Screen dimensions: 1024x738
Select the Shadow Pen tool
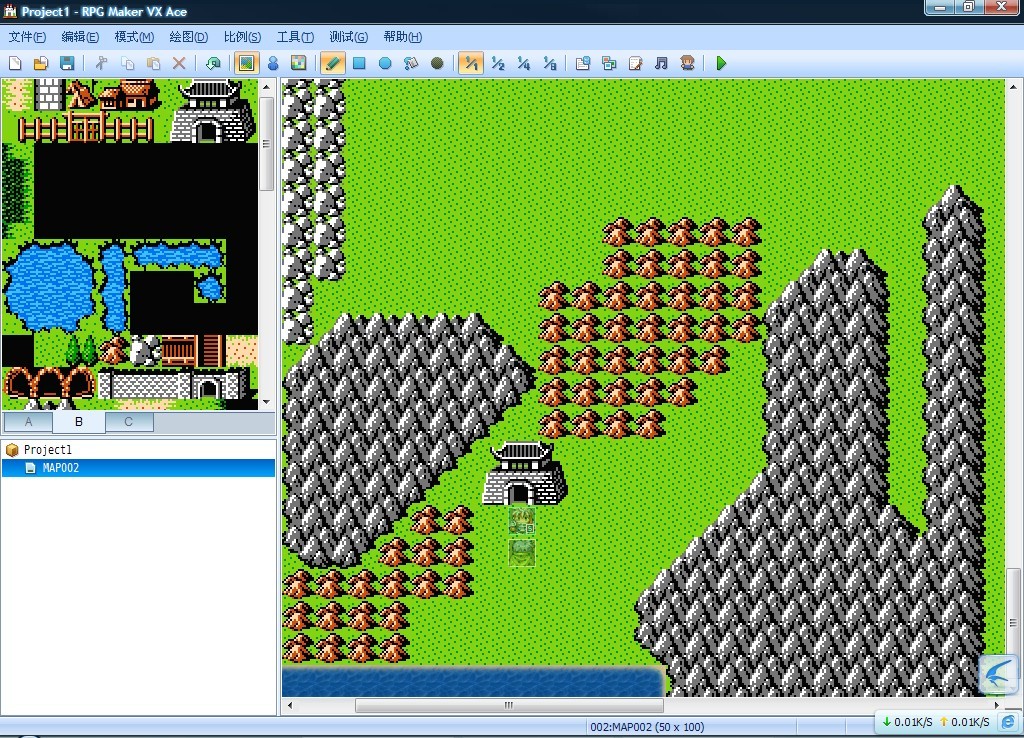[x=437, y=63]
